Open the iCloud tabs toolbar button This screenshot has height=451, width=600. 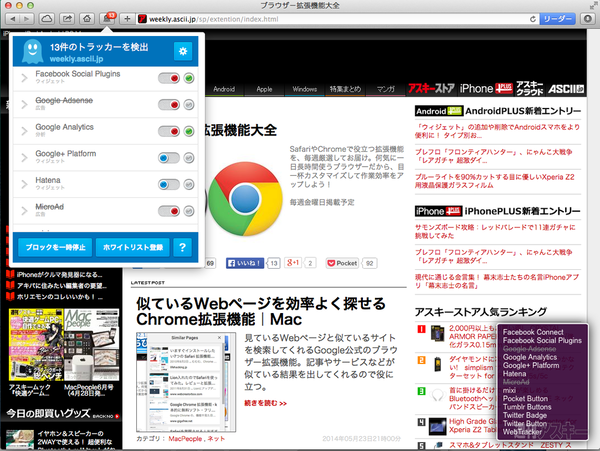47,19
